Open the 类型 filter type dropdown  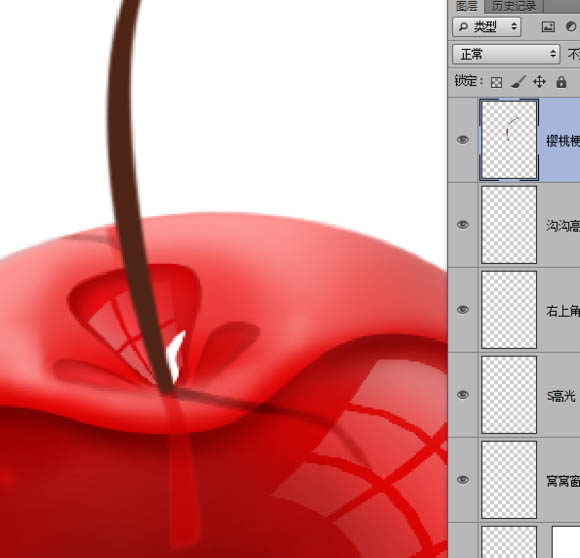point(487,27)
